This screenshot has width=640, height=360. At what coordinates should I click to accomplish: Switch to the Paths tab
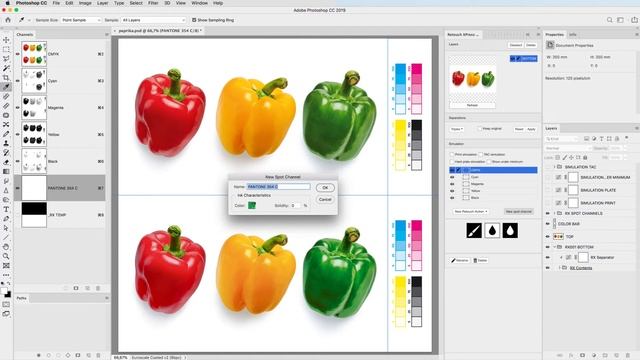[x=22, y=298]
